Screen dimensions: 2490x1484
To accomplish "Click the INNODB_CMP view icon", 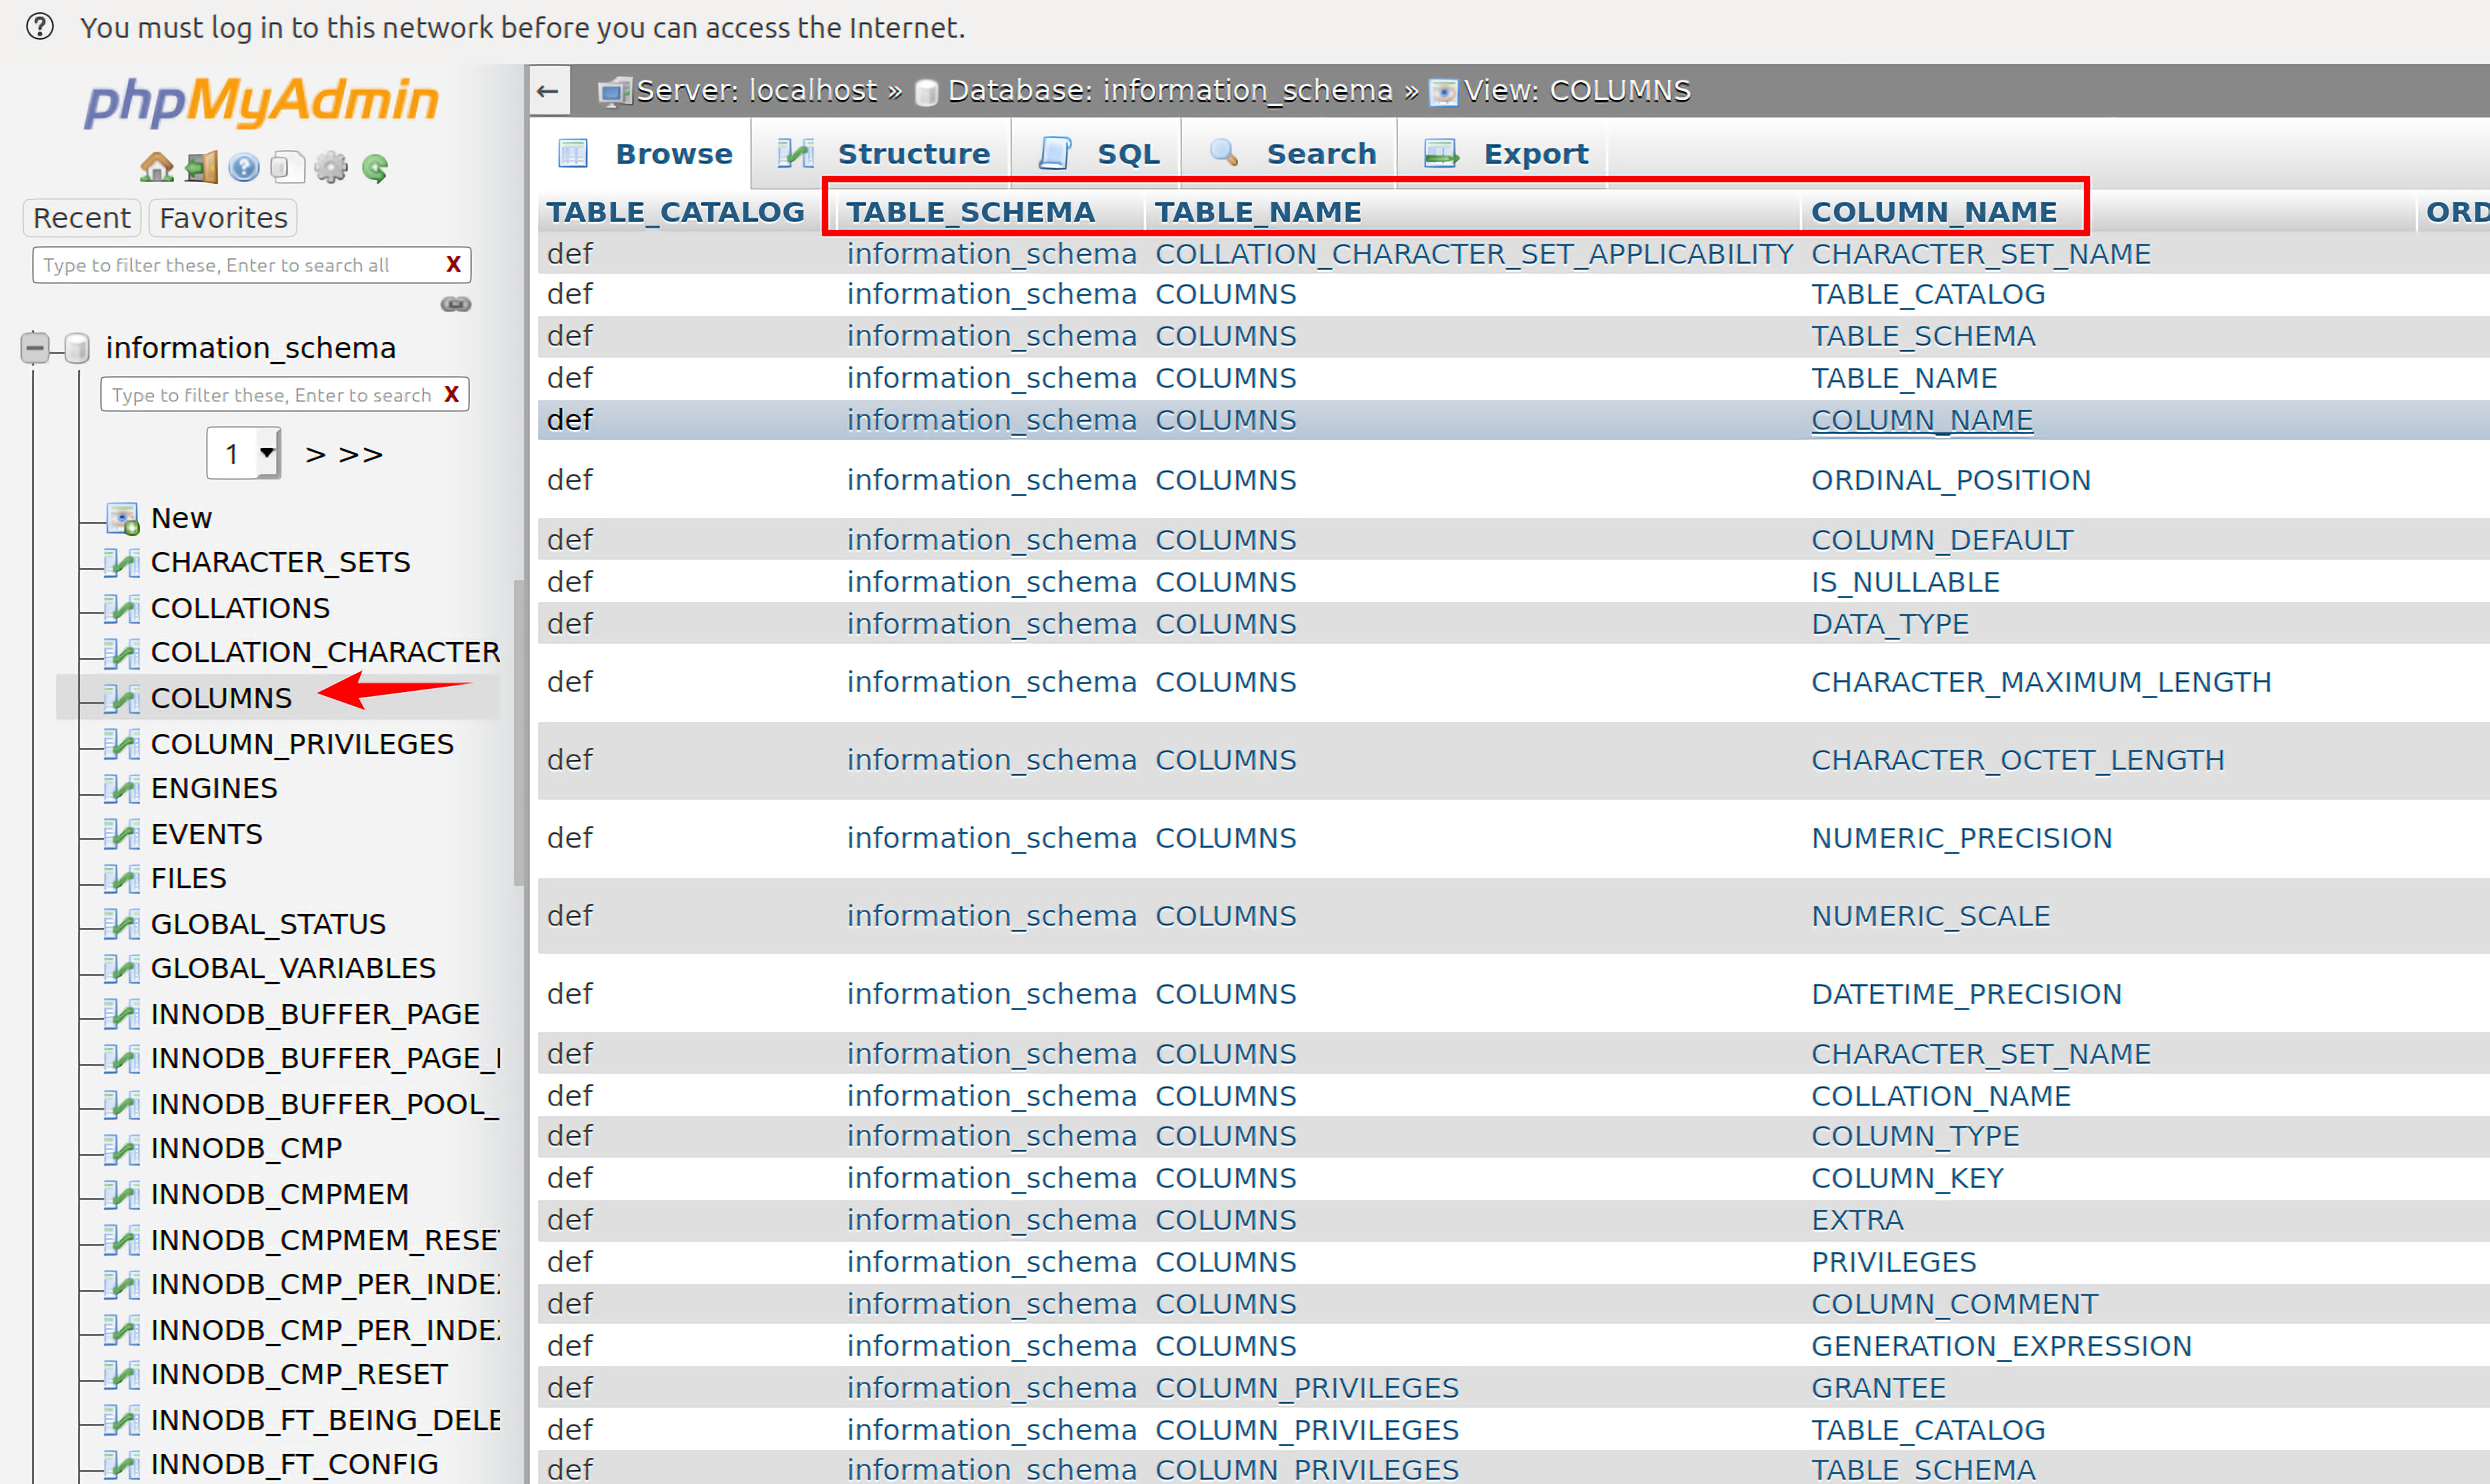I will [122, 1149].
